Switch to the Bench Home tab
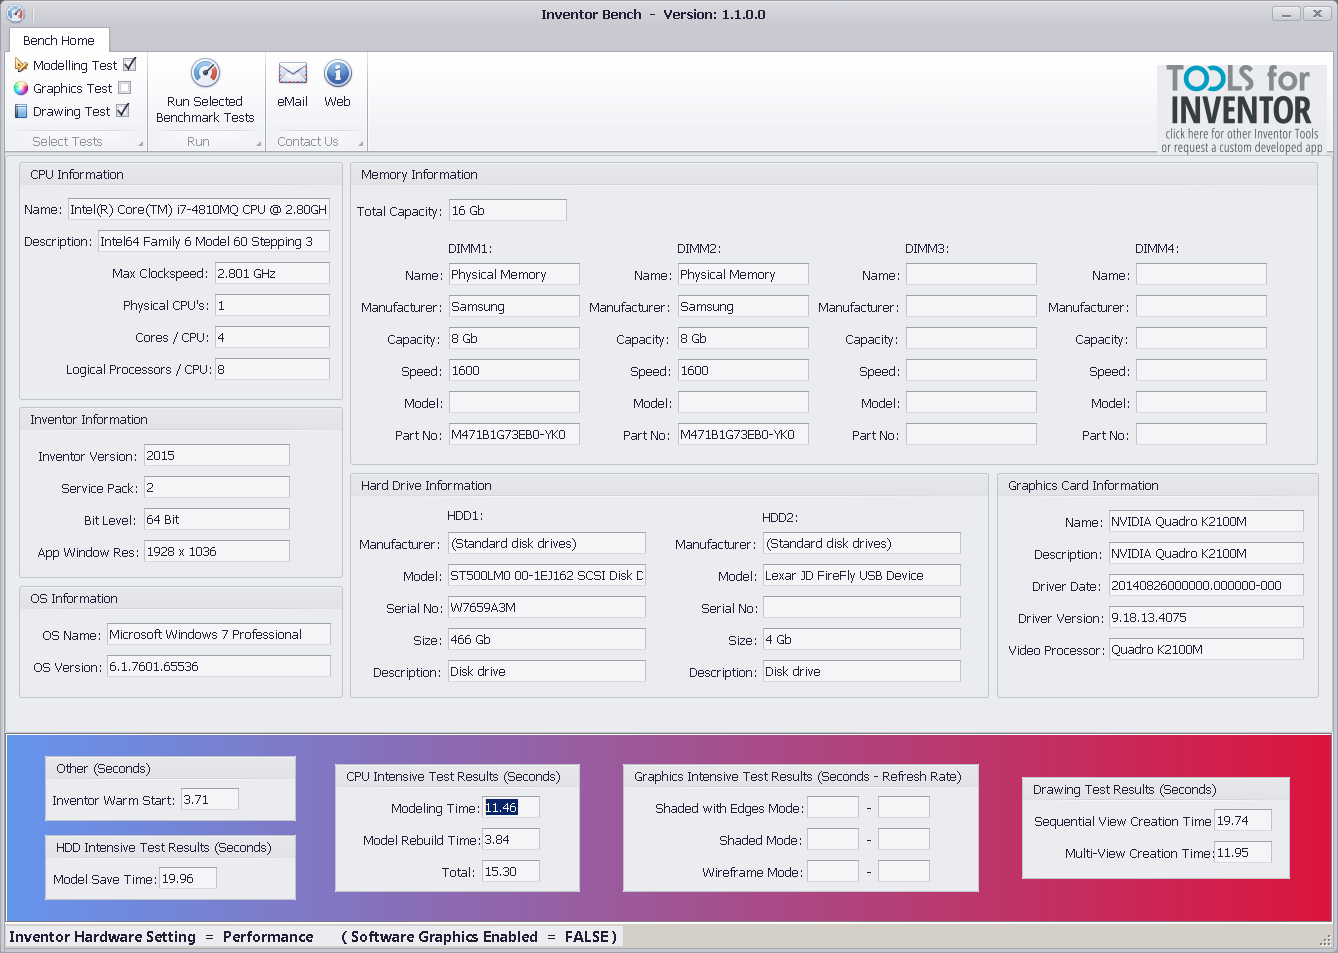The width and height of the screenshot is (1338, 953). 59,40
